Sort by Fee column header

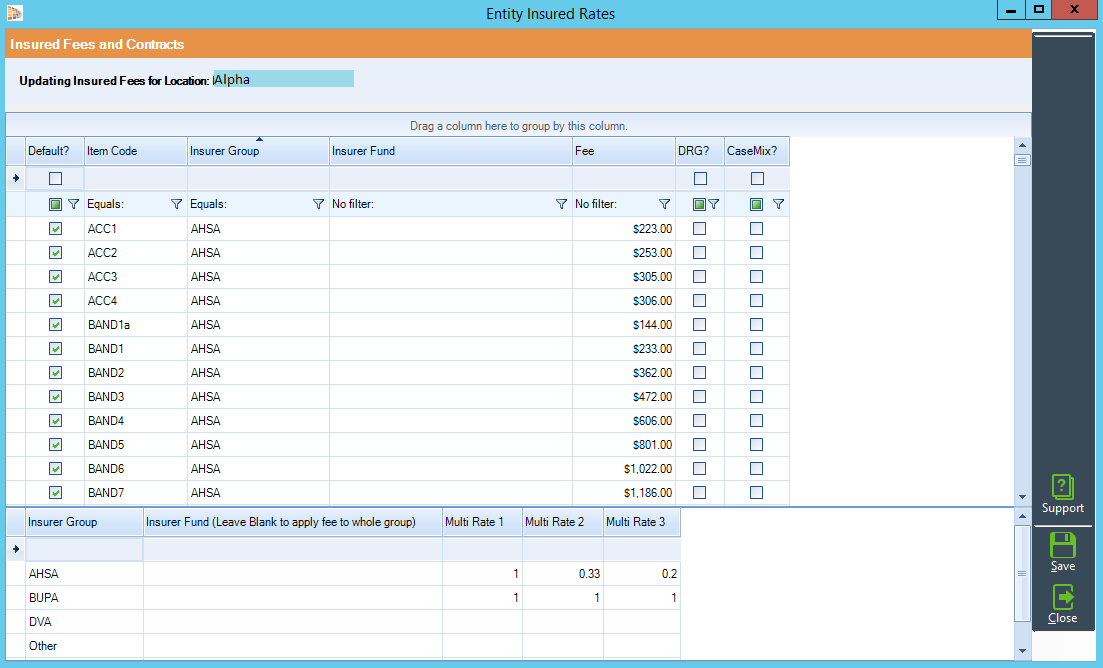[x=624, y=151]
